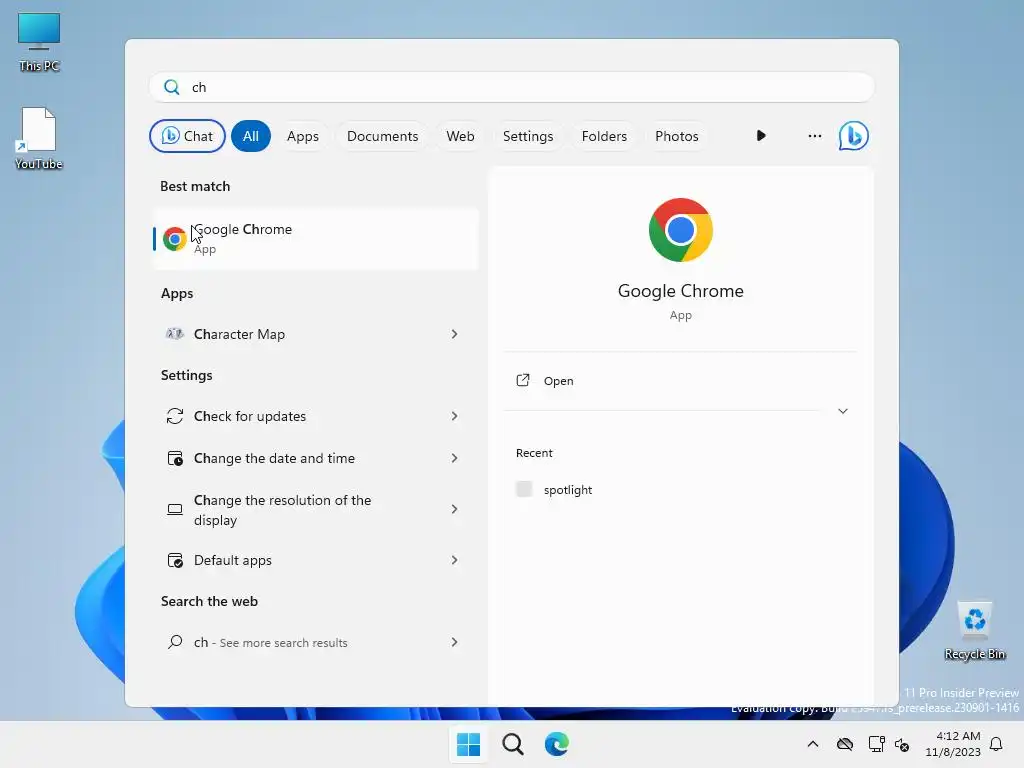Open the notifications bell icon
The height and width of the screenshot is (768, 1024).
tap(996, 744)
